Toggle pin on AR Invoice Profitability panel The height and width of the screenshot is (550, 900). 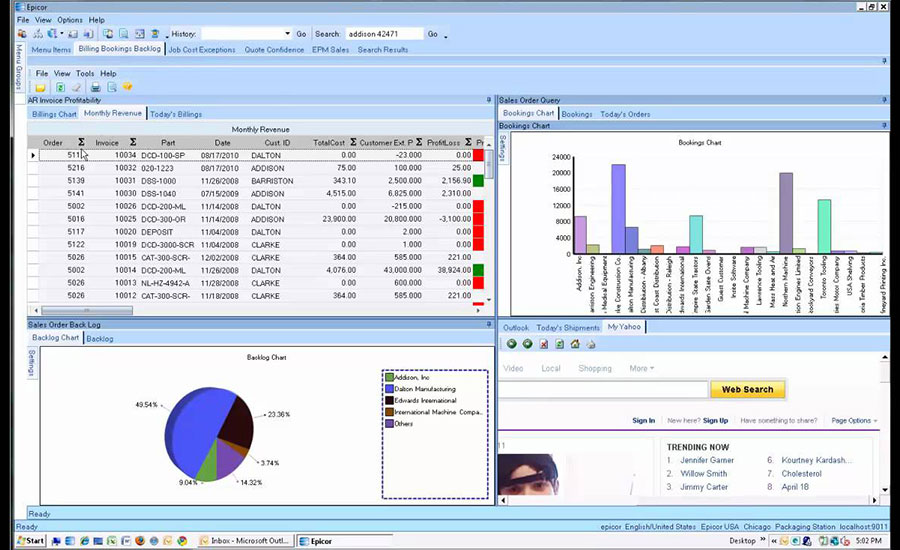pos(488,100)
